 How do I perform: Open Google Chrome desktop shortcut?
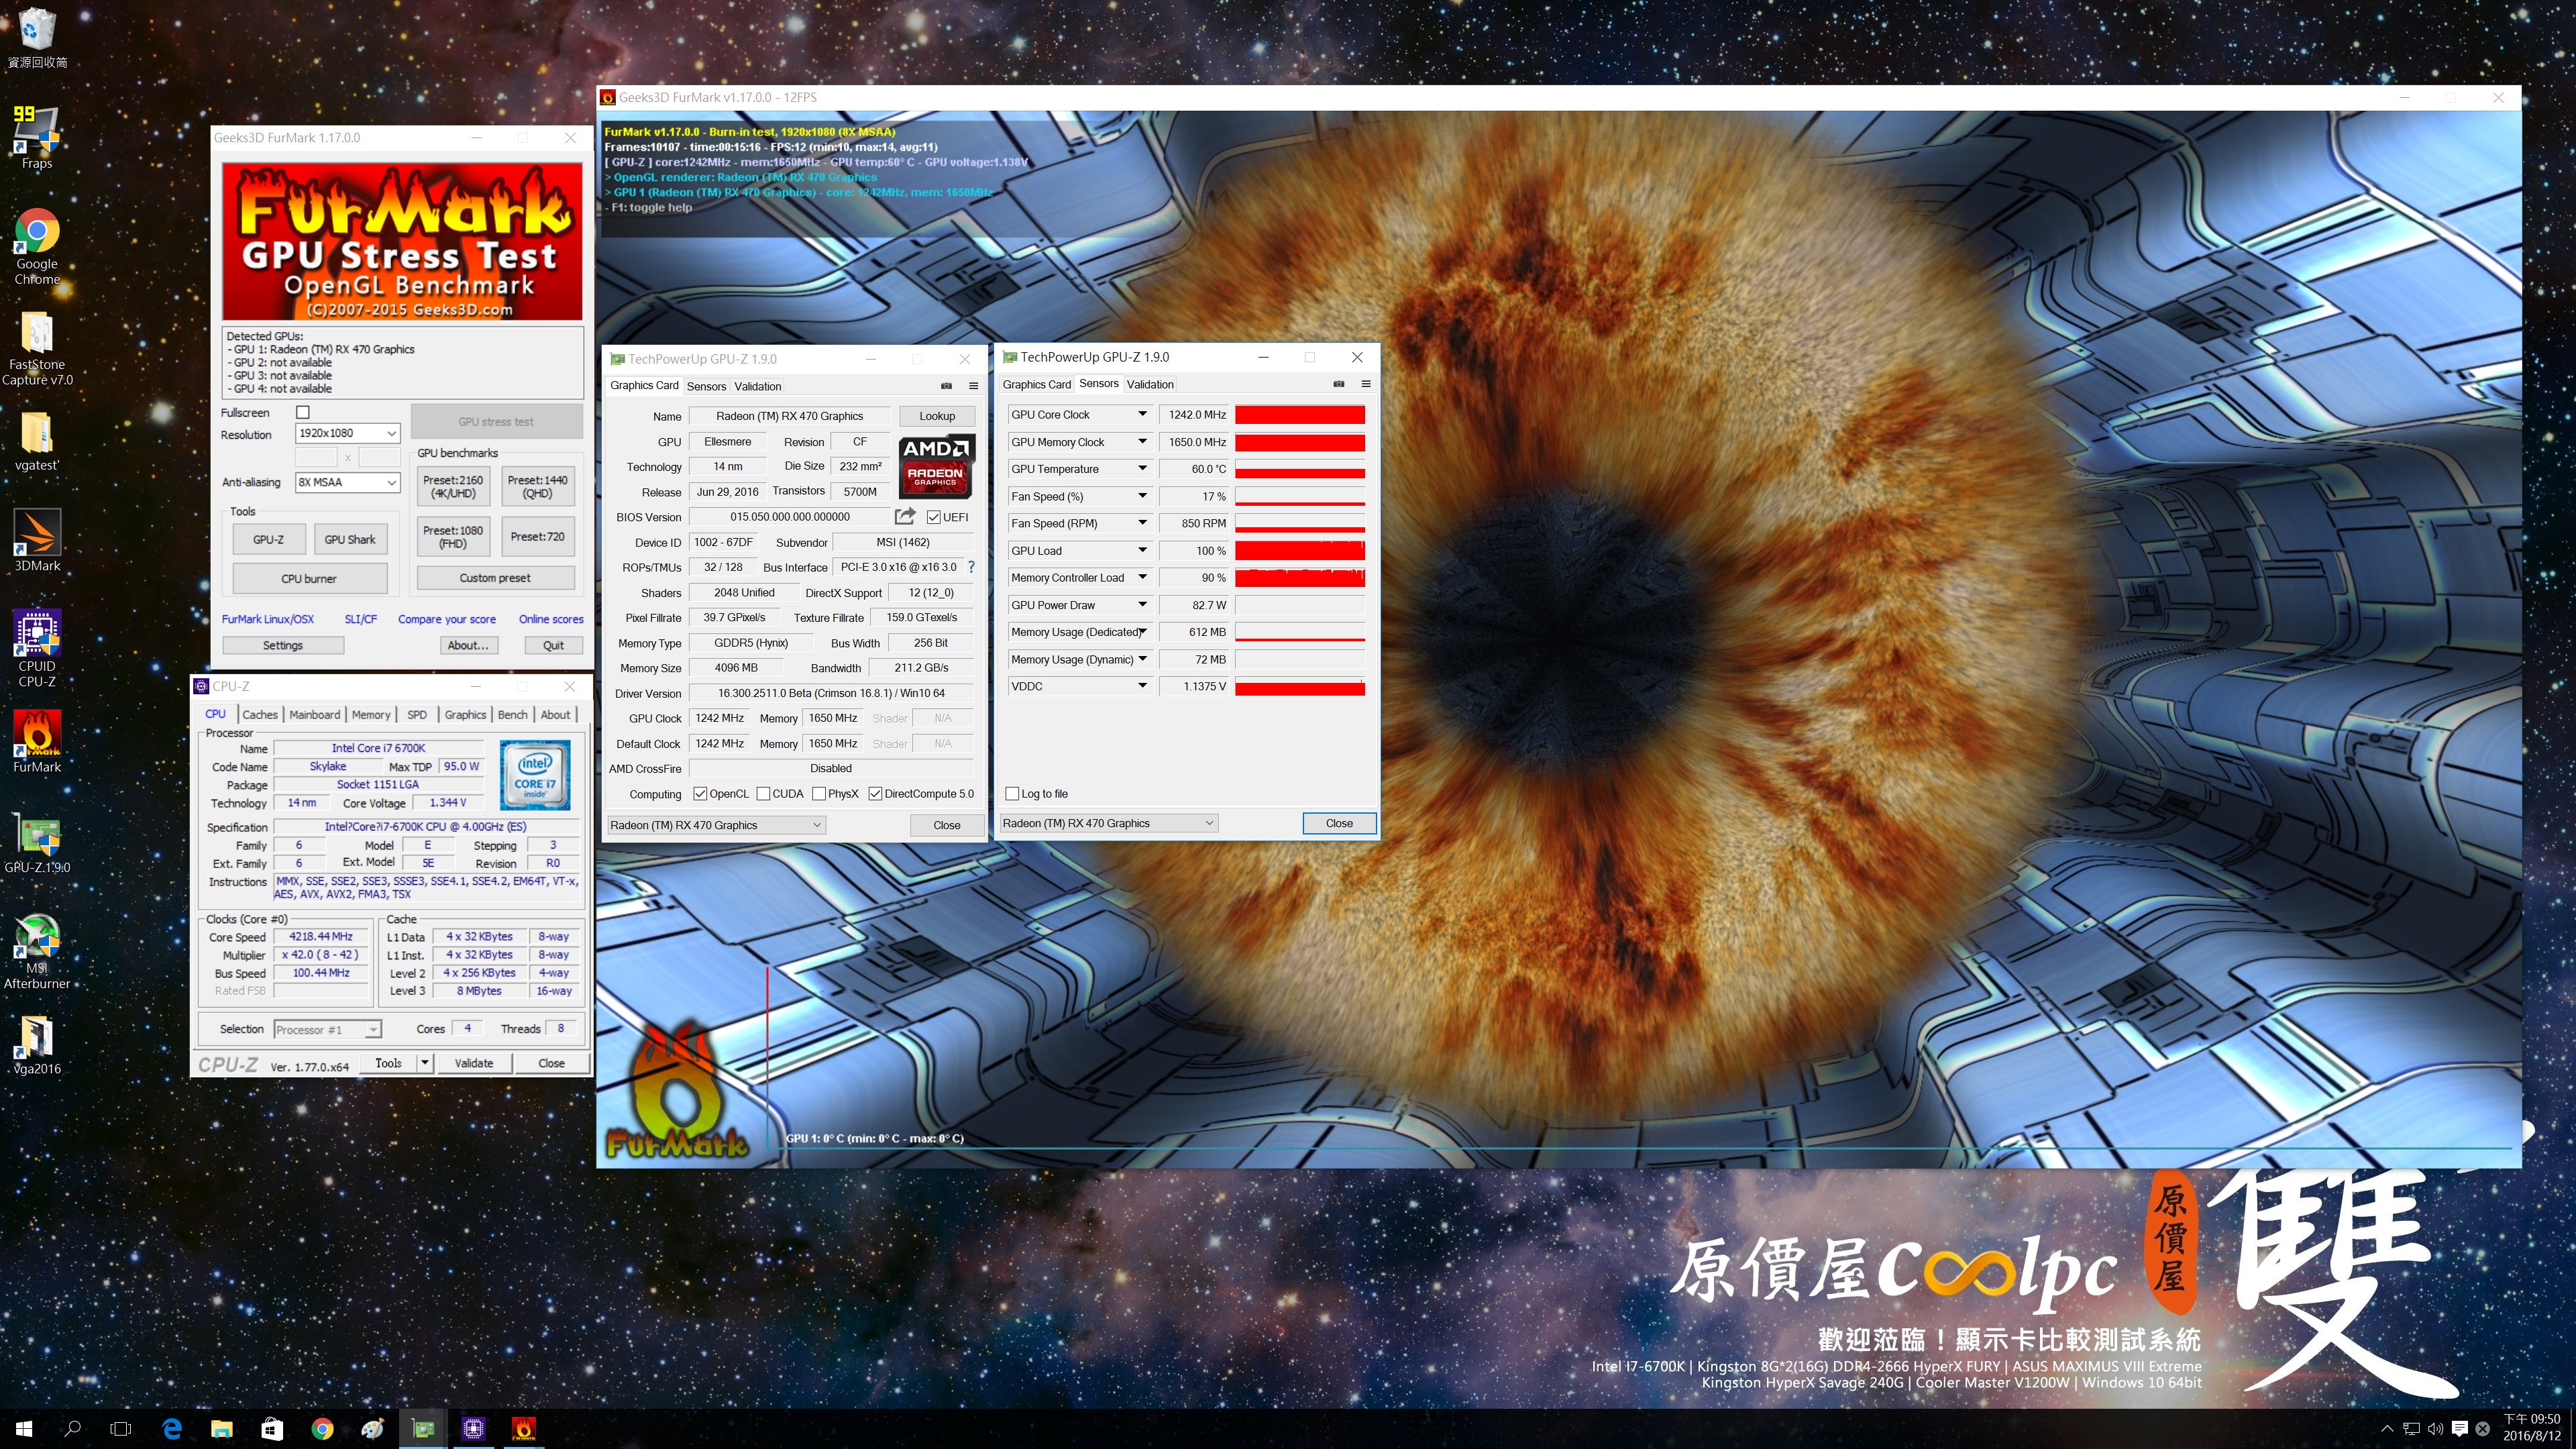[37, 246]
